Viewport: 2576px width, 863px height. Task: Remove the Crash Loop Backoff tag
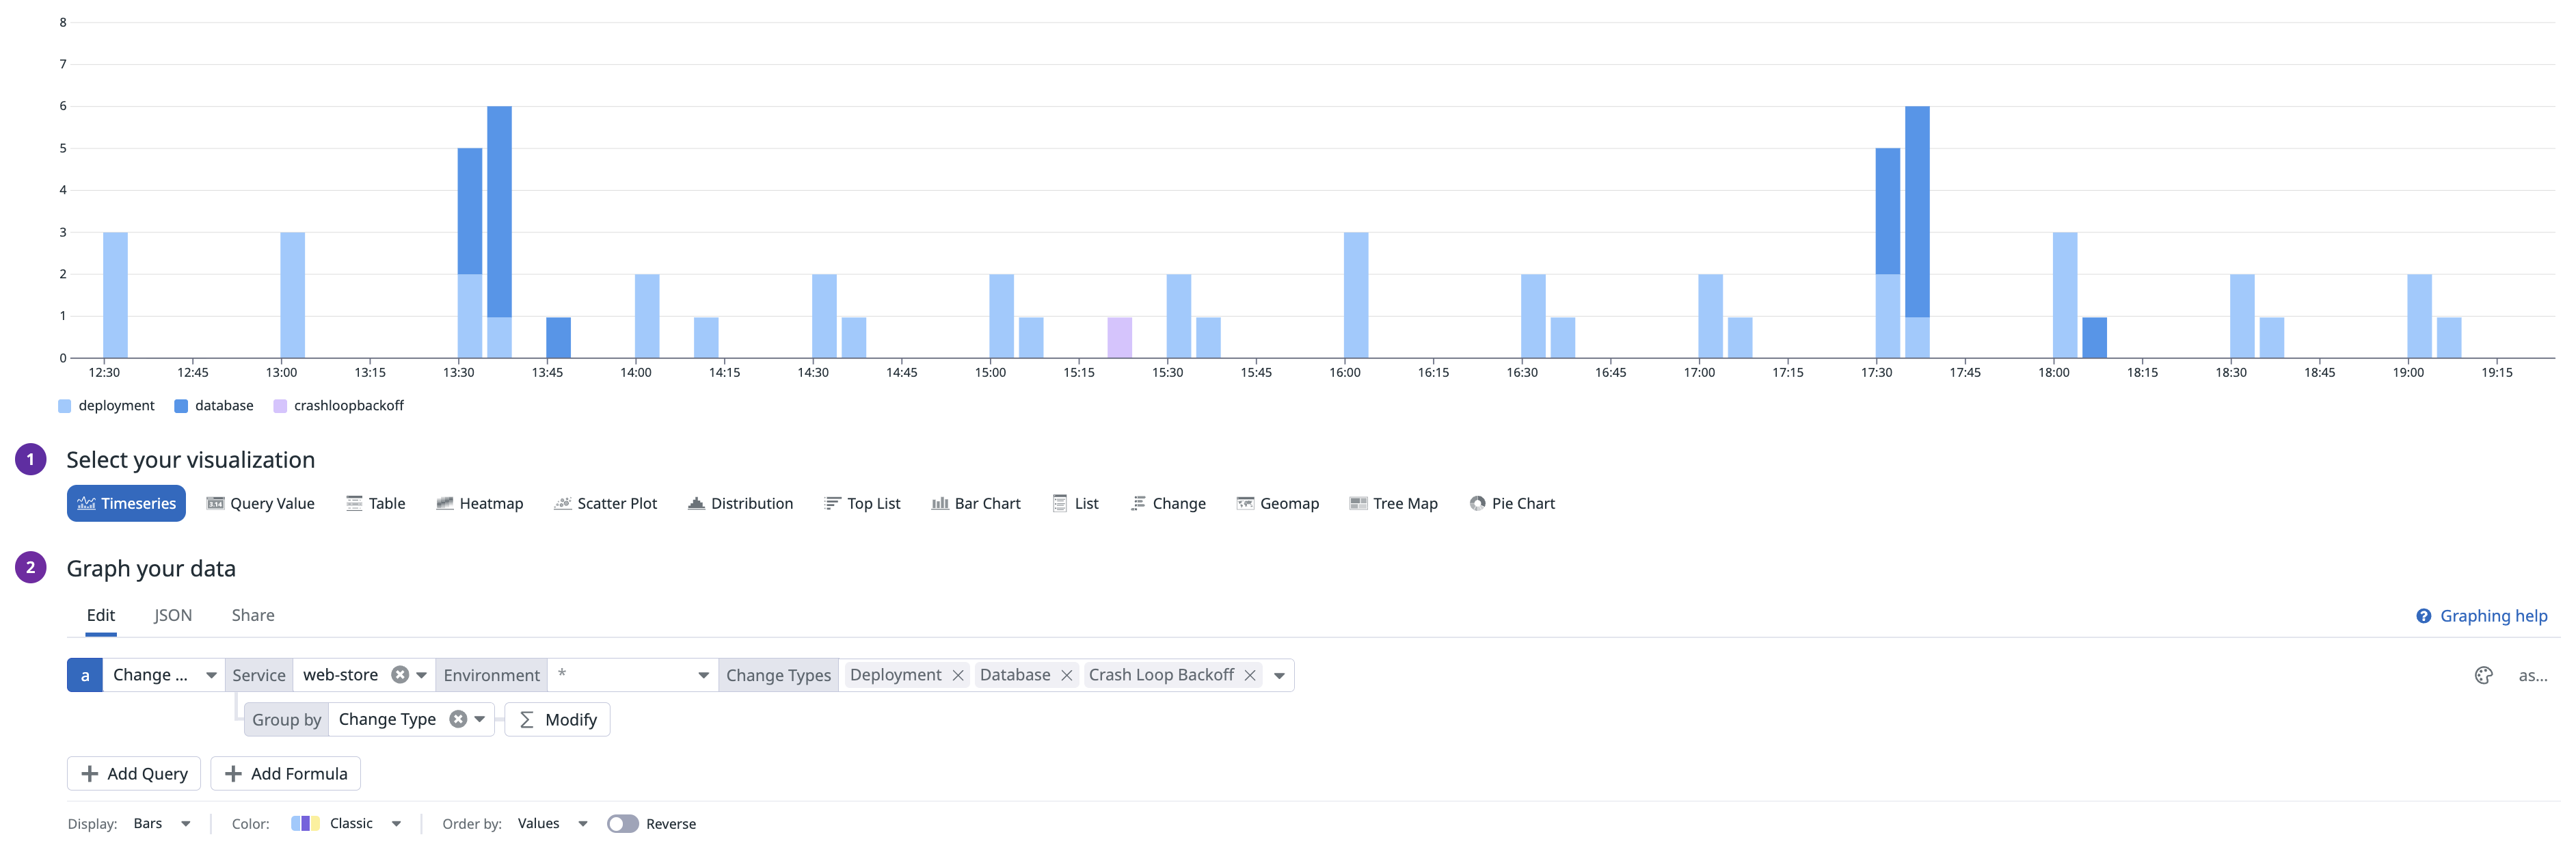point(1249,675)
